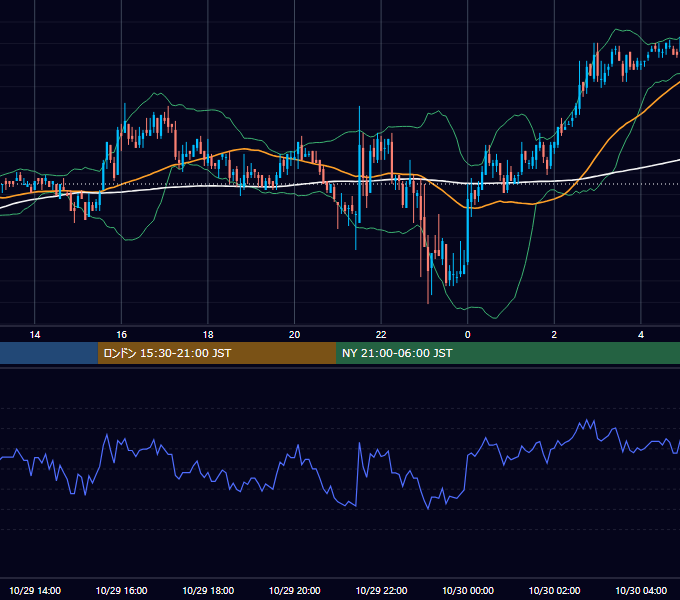The height and width of the screenshot is (600, 680).
Task: Click the ロンドン 15:30-21:00 JST session bar
Action: pyautogui.click(x=217, y=353)
